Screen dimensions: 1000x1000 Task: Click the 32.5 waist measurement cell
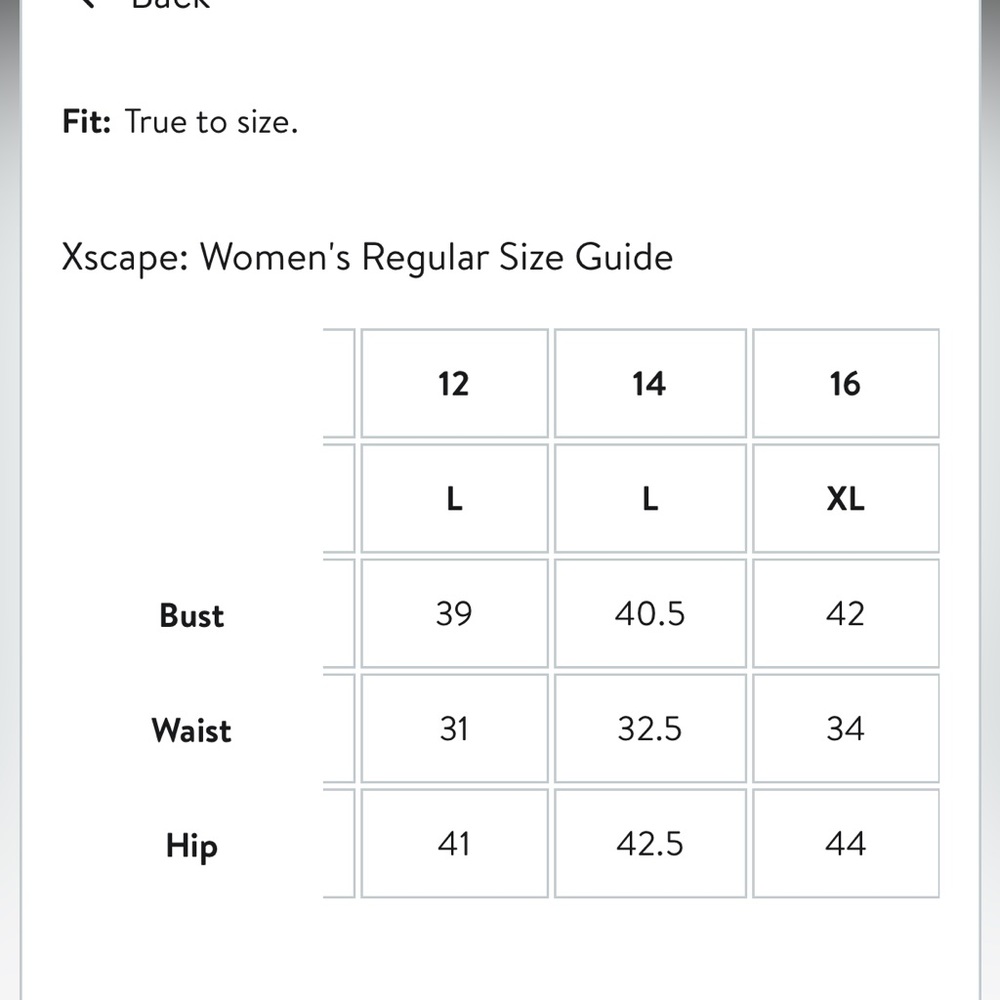click(x=650, y=728)
